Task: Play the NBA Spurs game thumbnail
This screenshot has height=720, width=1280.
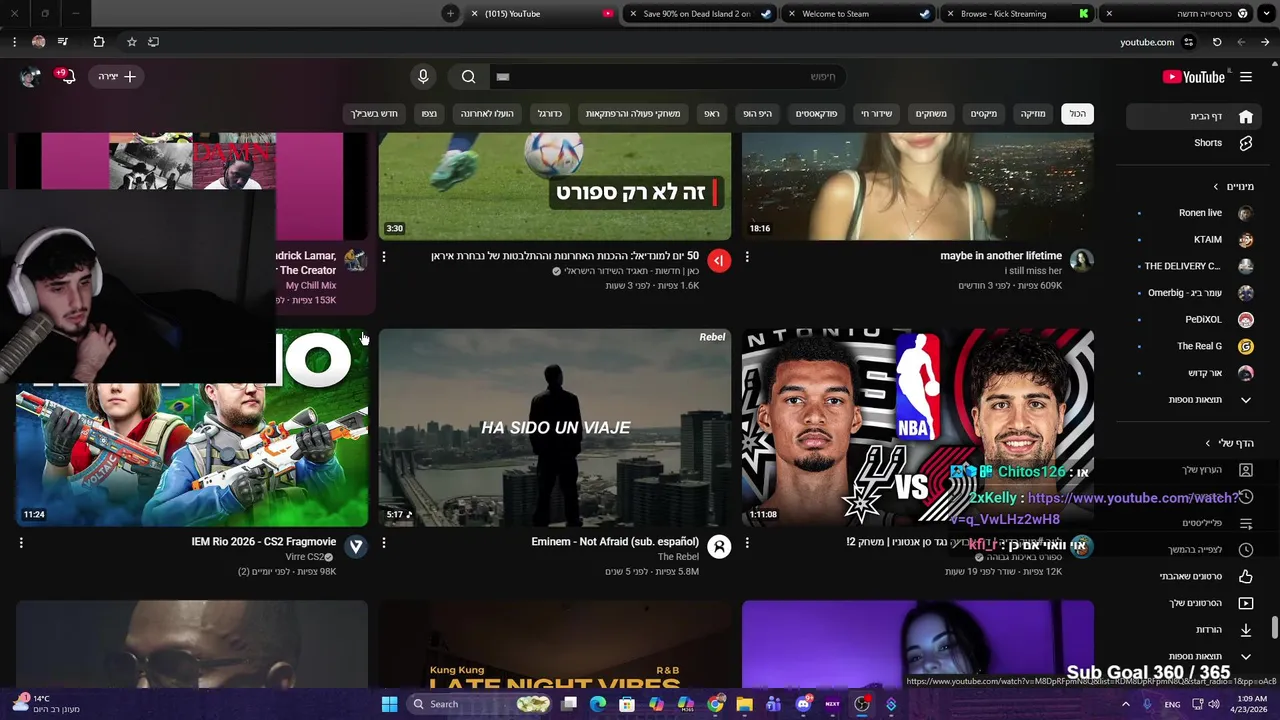Action: pyautogui.click(x=918, y=428)
